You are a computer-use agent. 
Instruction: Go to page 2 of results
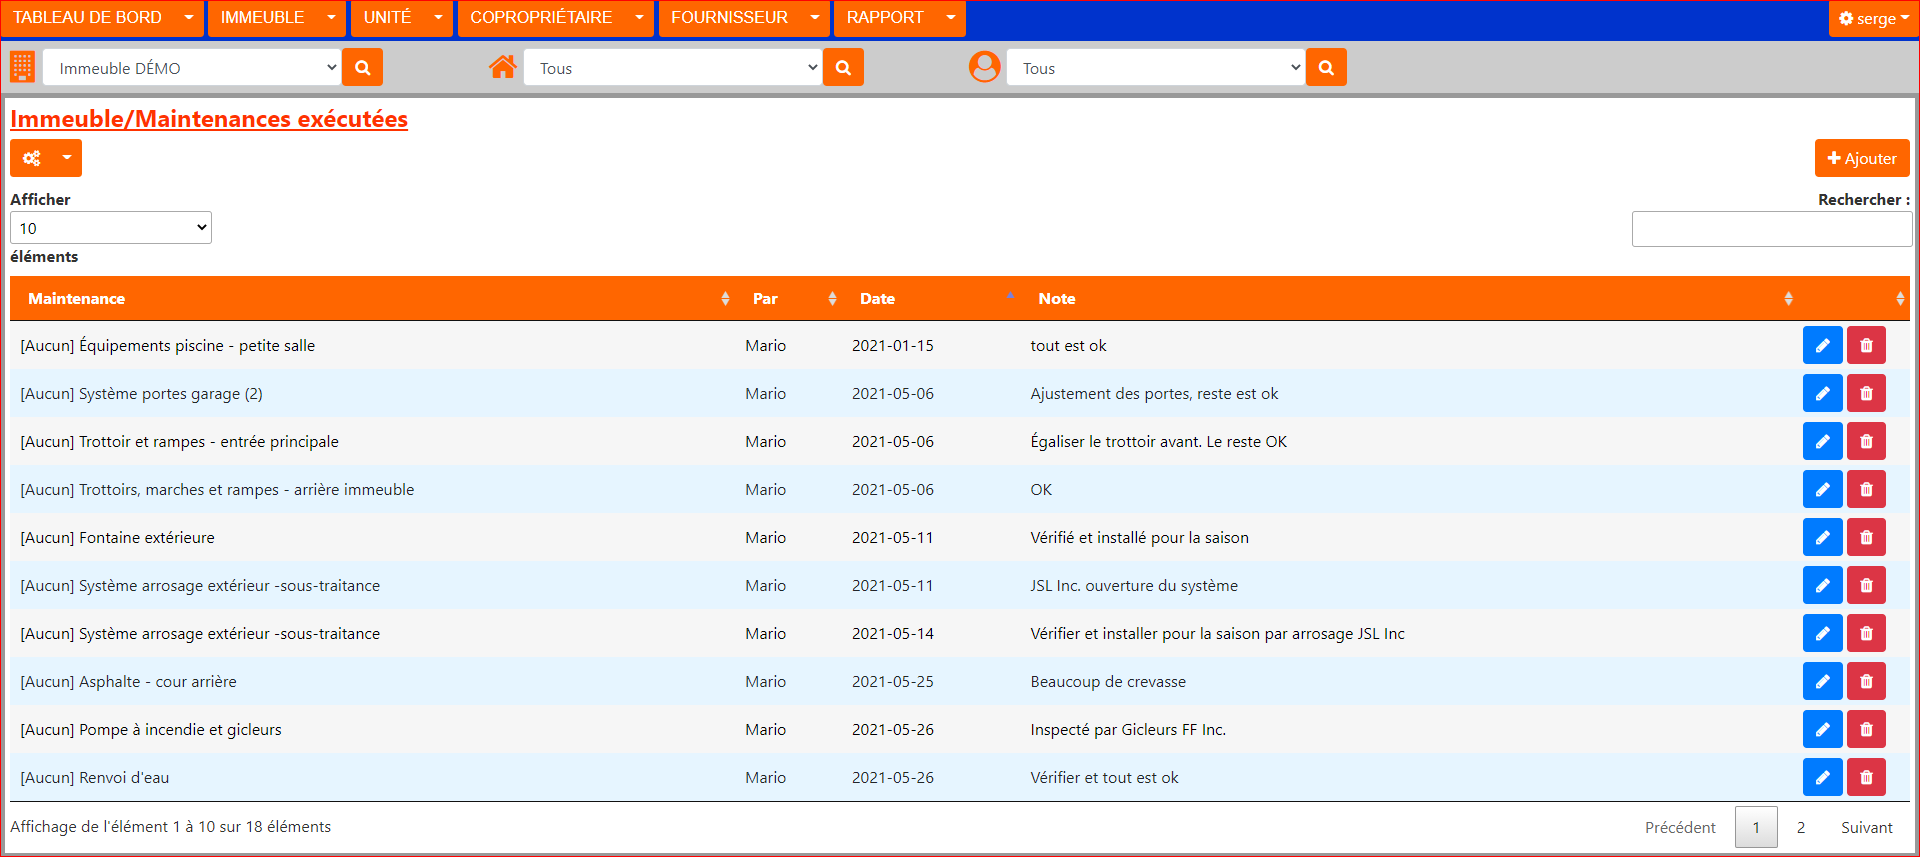[x=1800, y=828]
